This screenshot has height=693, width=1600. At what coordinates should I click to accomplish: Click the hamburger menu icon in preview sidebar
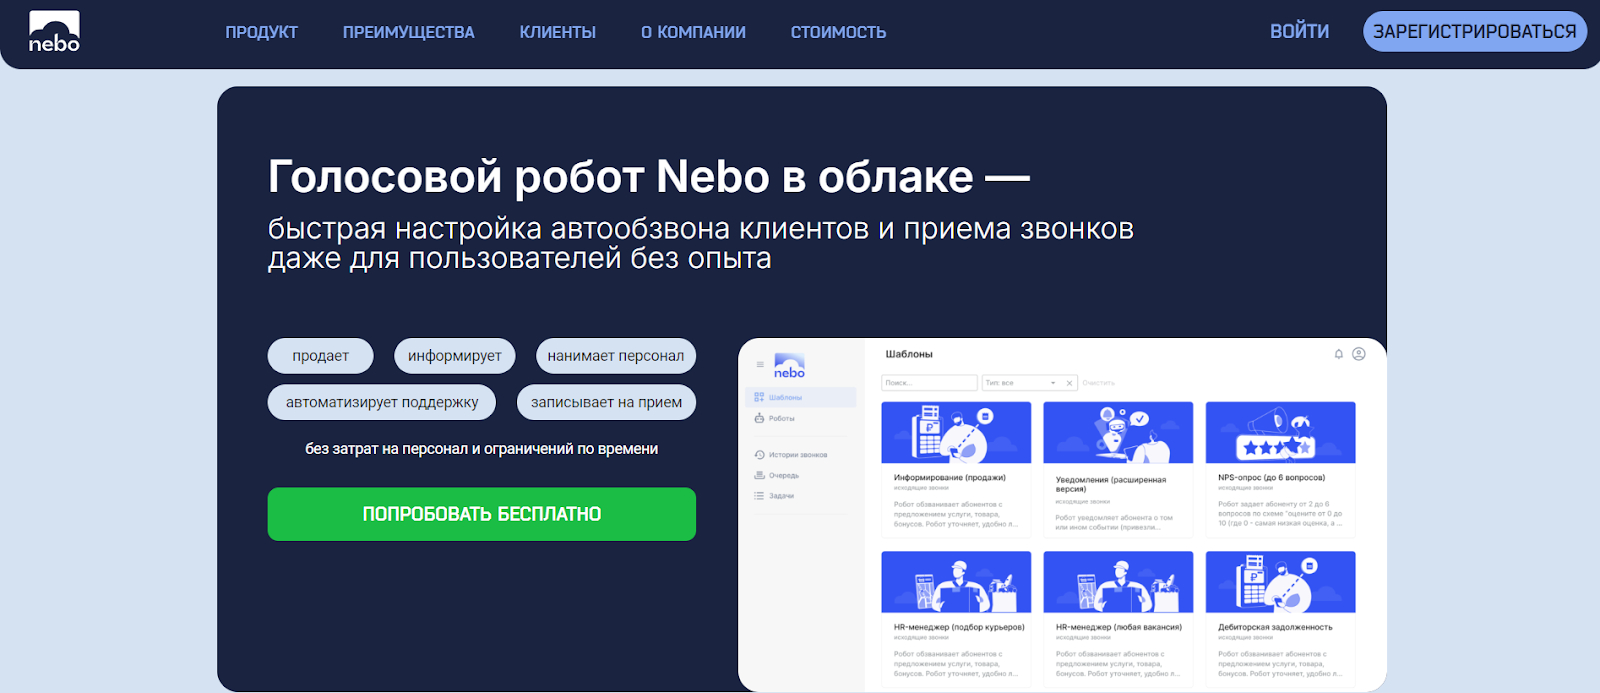tap(760, 365)
